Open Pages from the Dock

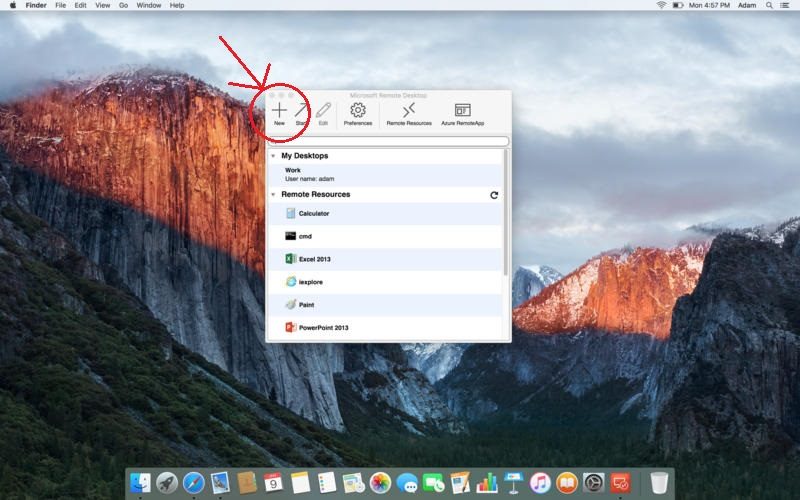(x=460, y=482)
